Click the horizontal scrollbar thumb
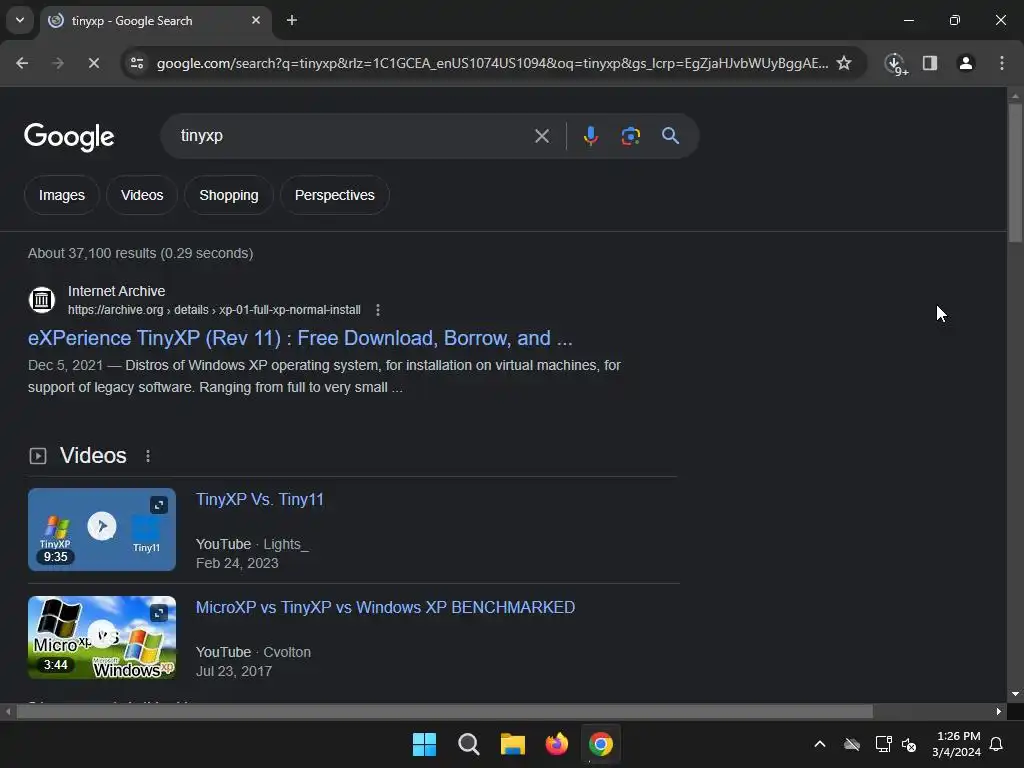Viewport: 1024px width, 768px height. [x=444, y=712]
